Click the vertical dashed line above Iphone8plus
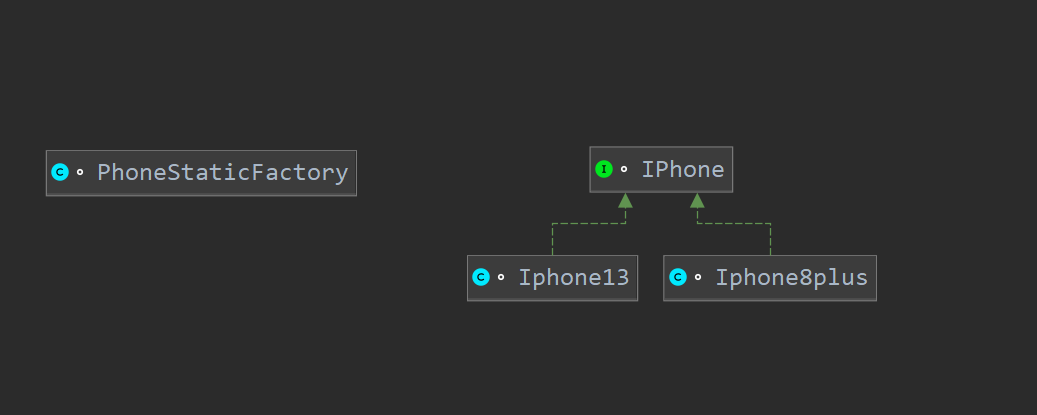 770,240
